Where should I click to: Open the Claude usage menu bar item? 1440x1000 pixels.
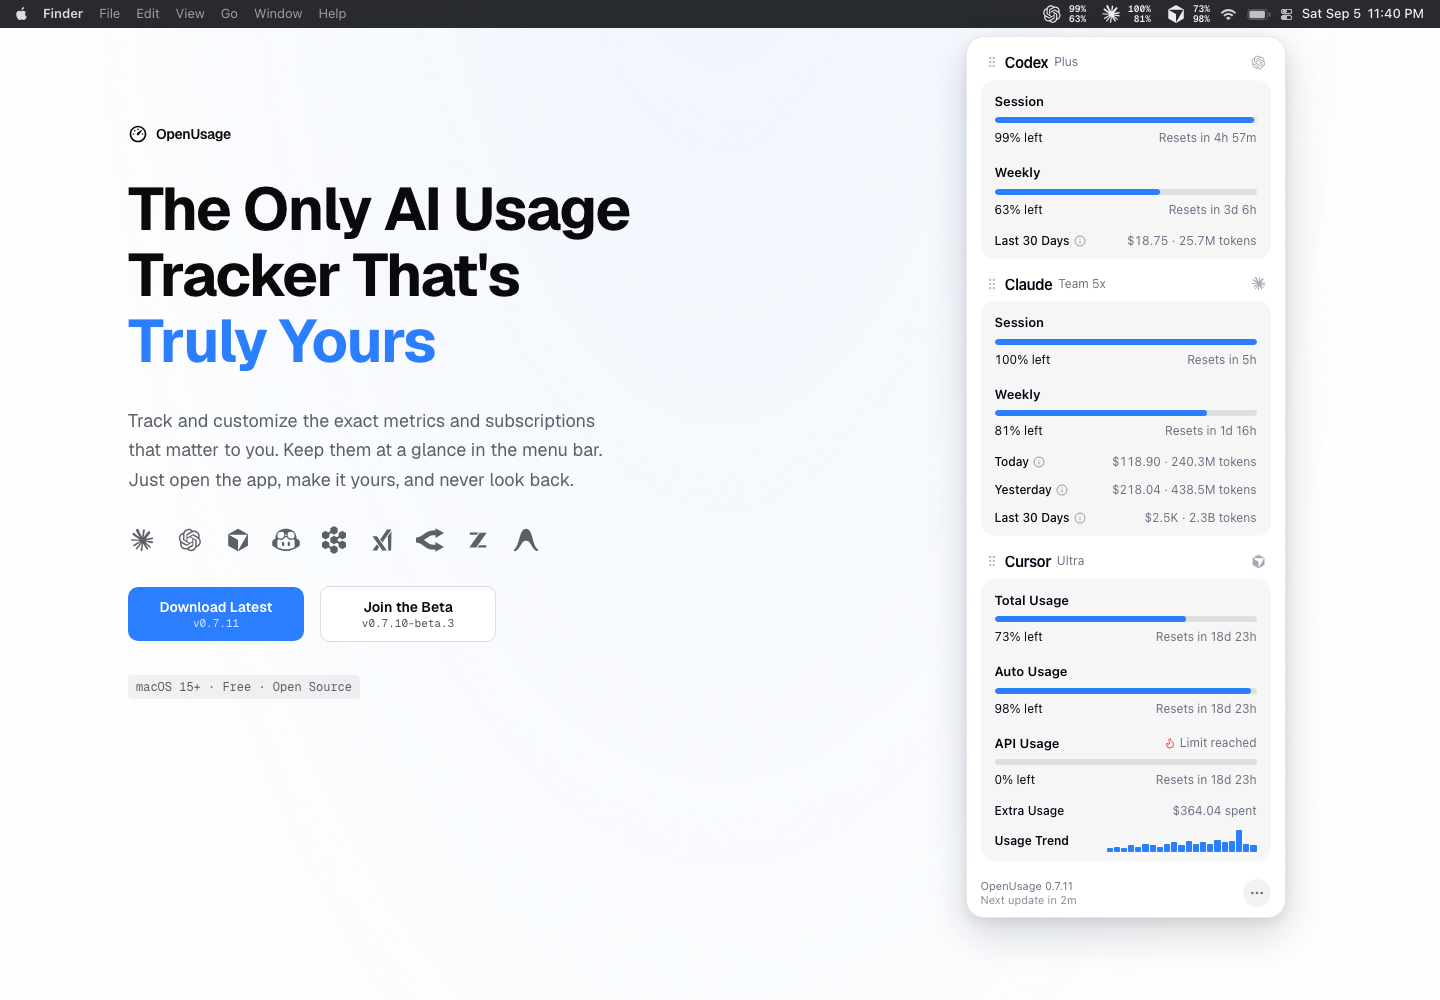pyautogui.click(x=1126, y=14)
